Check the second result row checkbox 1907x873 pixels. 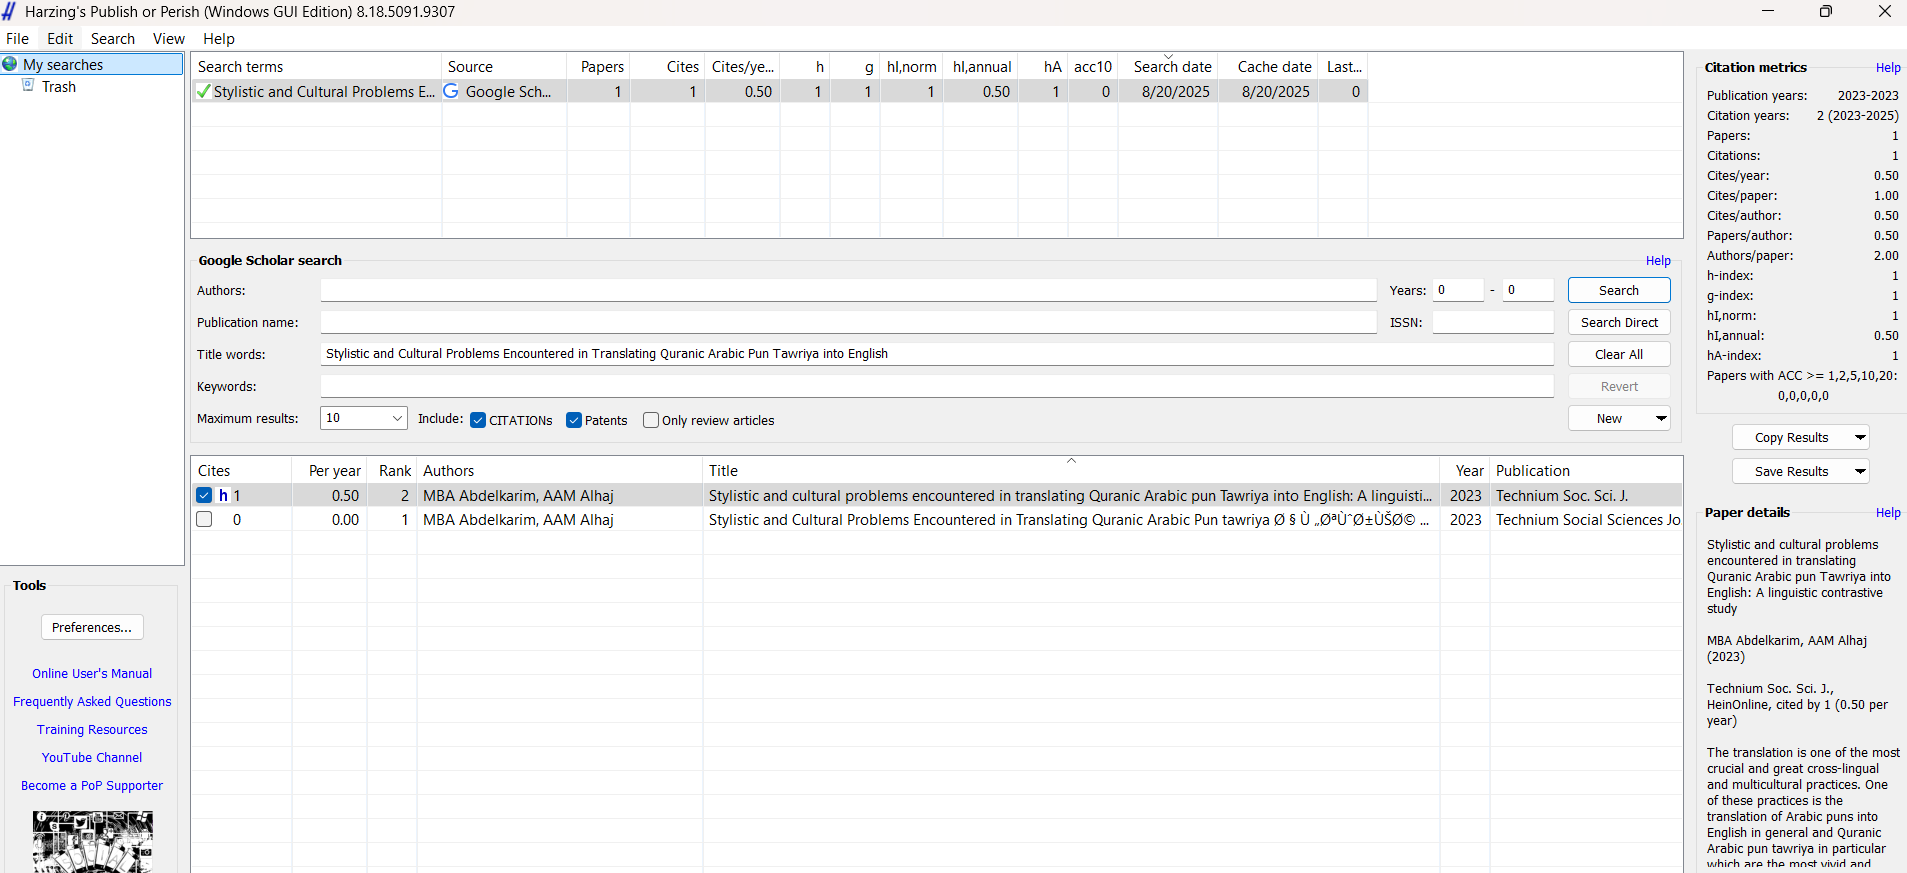click(x=205, y=520)
